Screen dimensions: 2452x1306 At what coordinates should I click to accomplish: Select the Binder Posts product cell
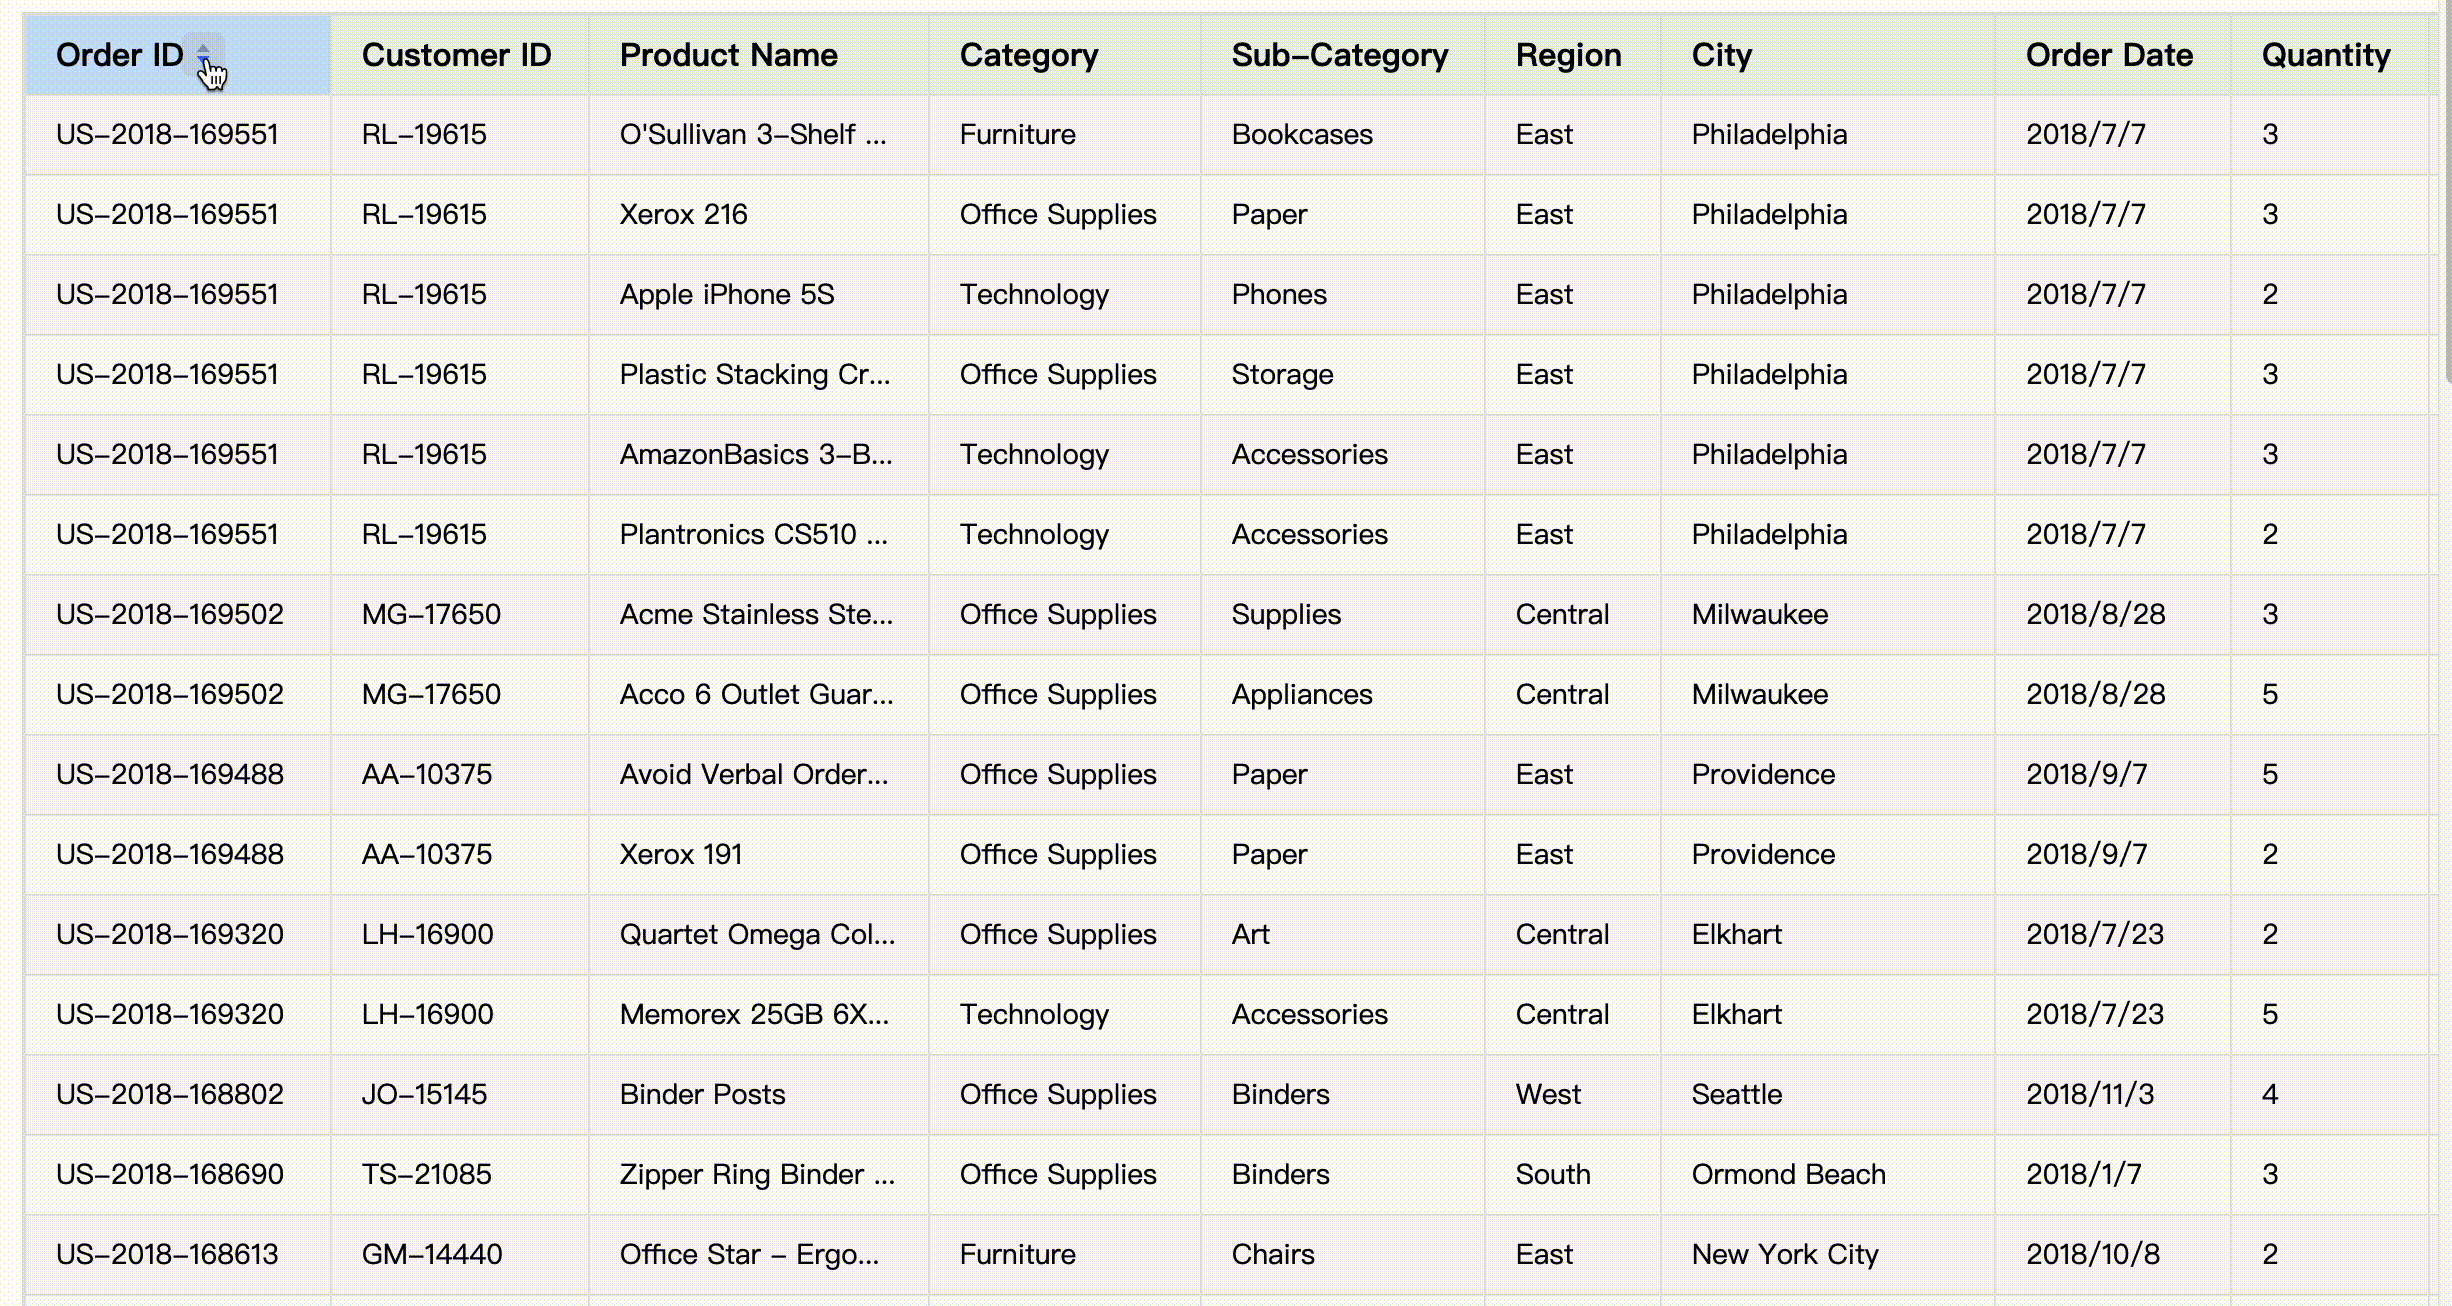coord(702,1094)
